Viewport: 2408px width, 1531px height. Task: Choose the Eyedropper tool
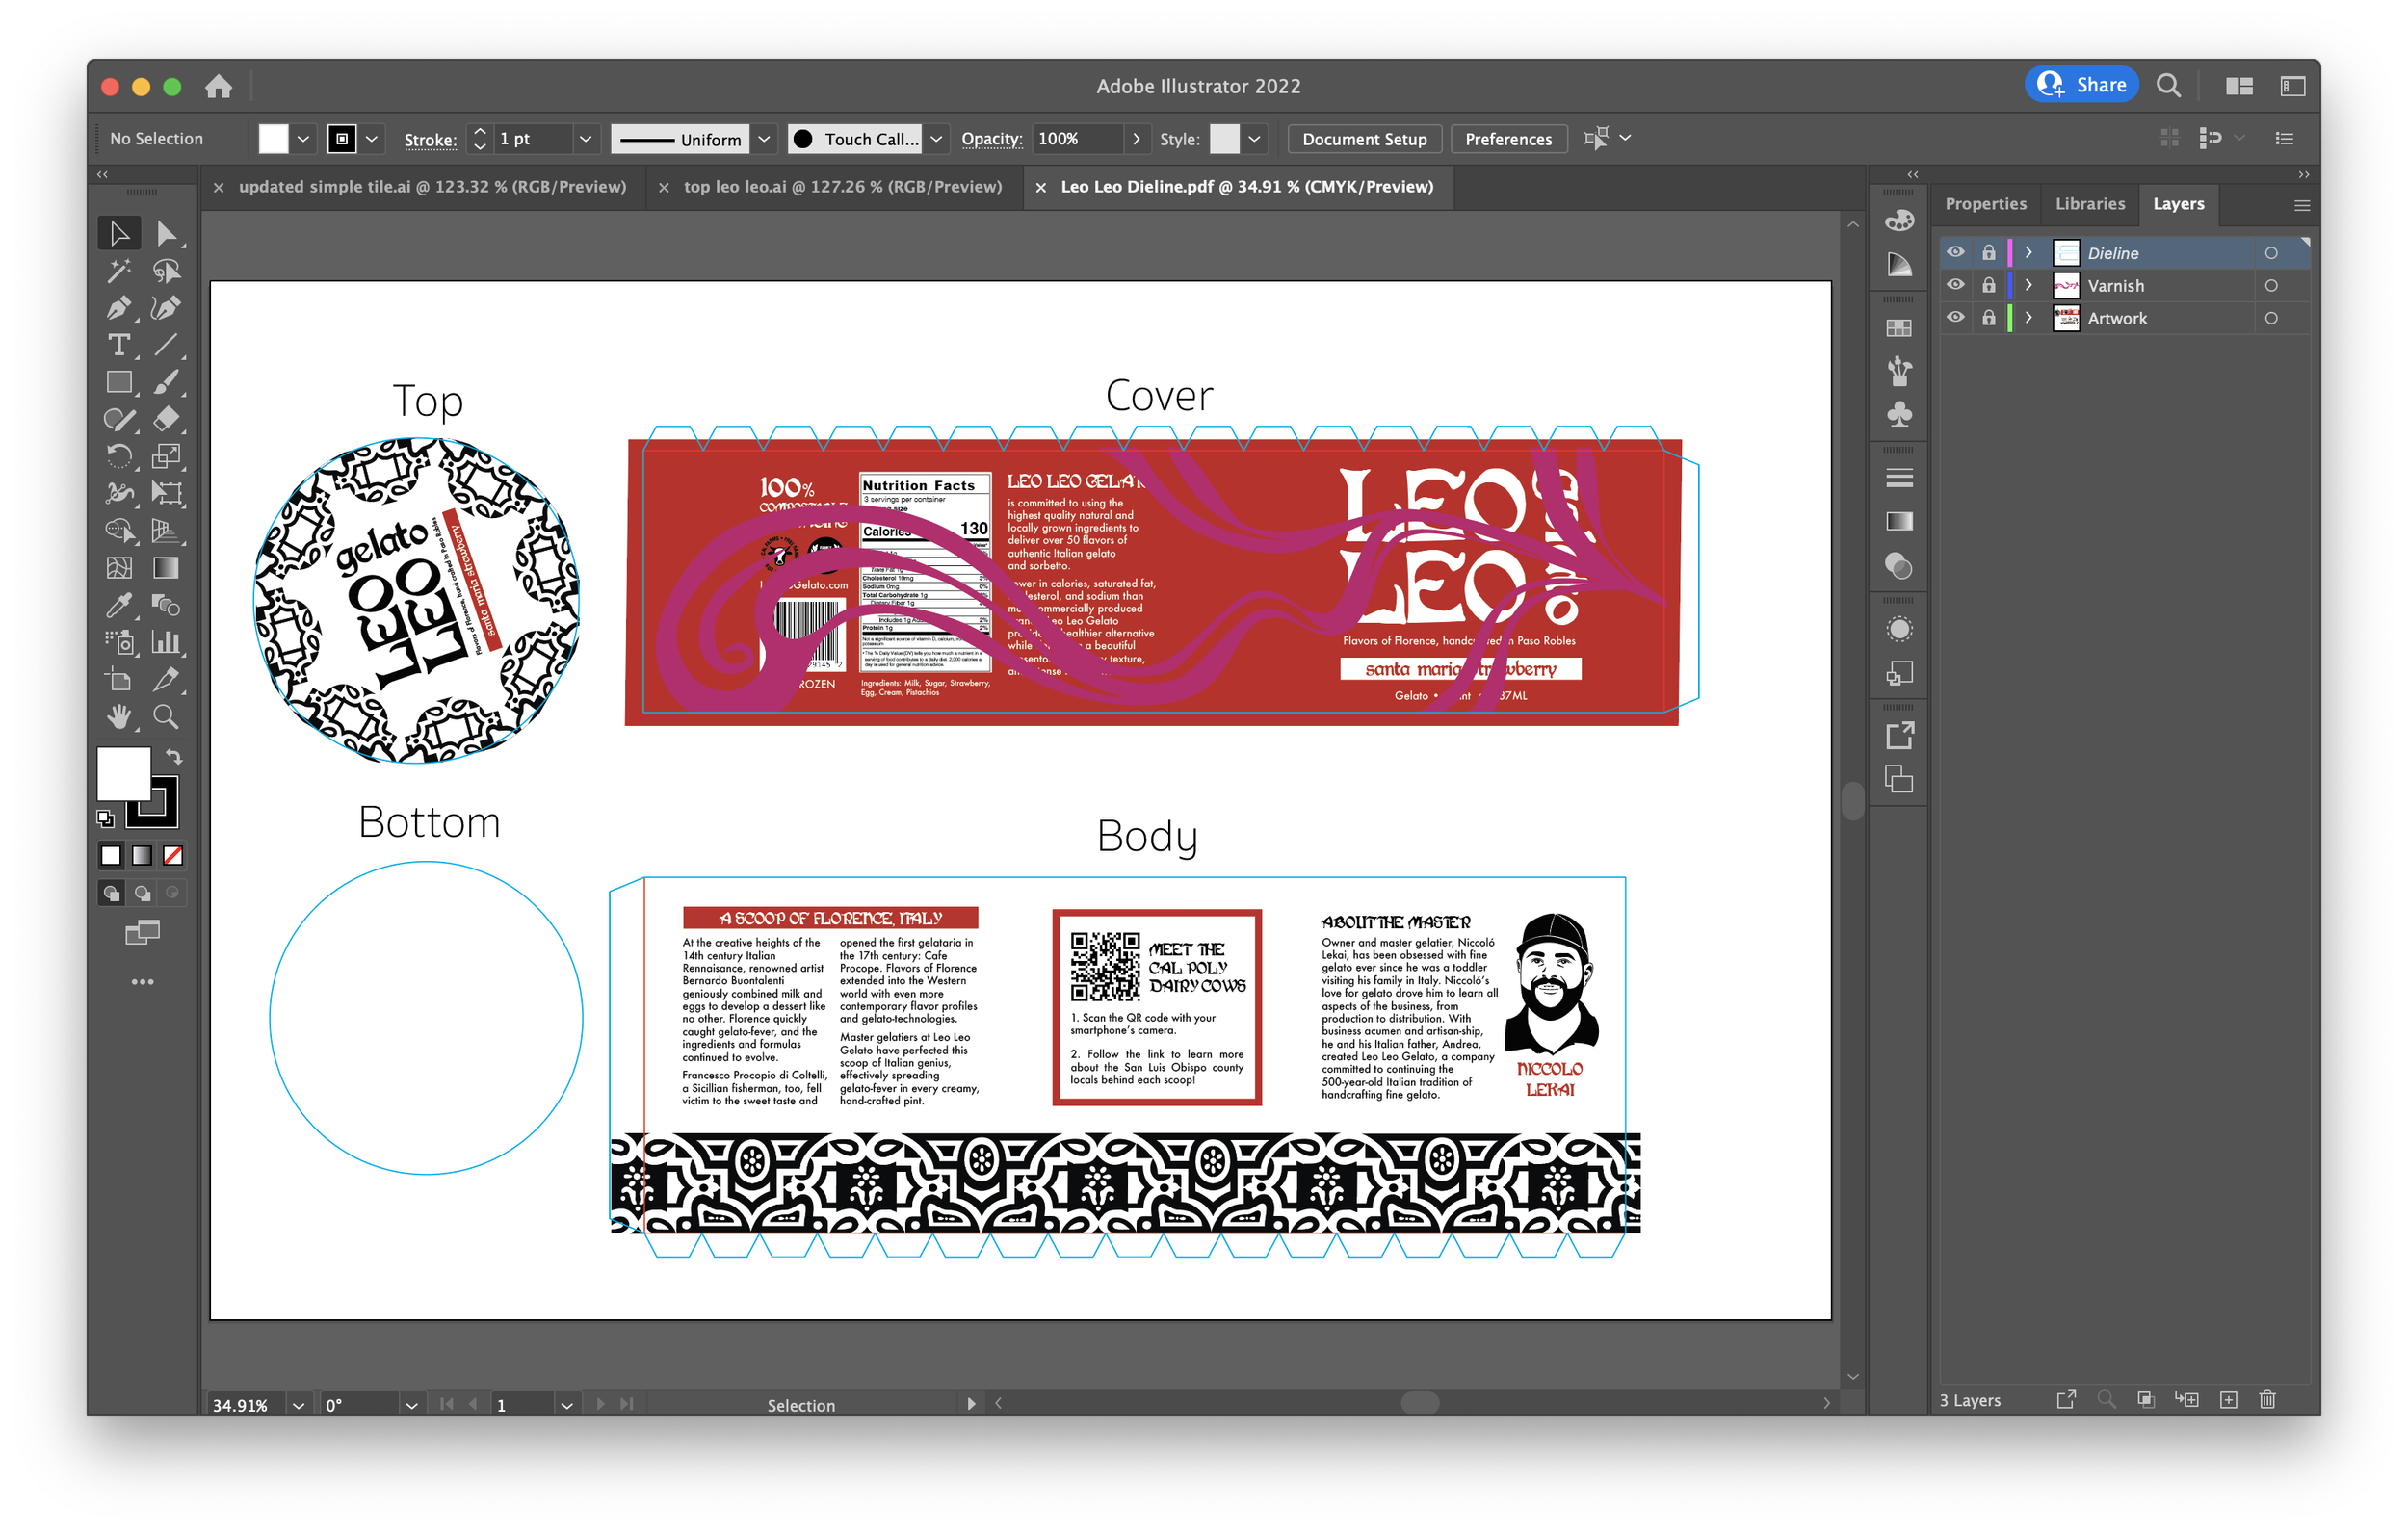click(118, 605)
